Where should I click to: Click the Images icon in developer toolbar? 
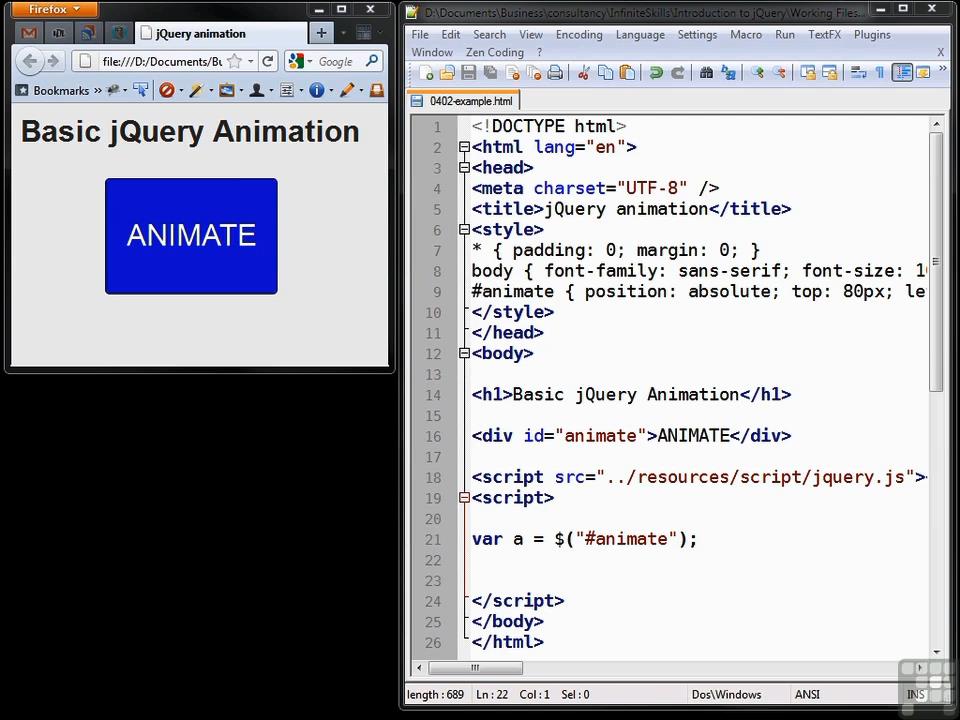pyautogui.click(x=227, y=91)
